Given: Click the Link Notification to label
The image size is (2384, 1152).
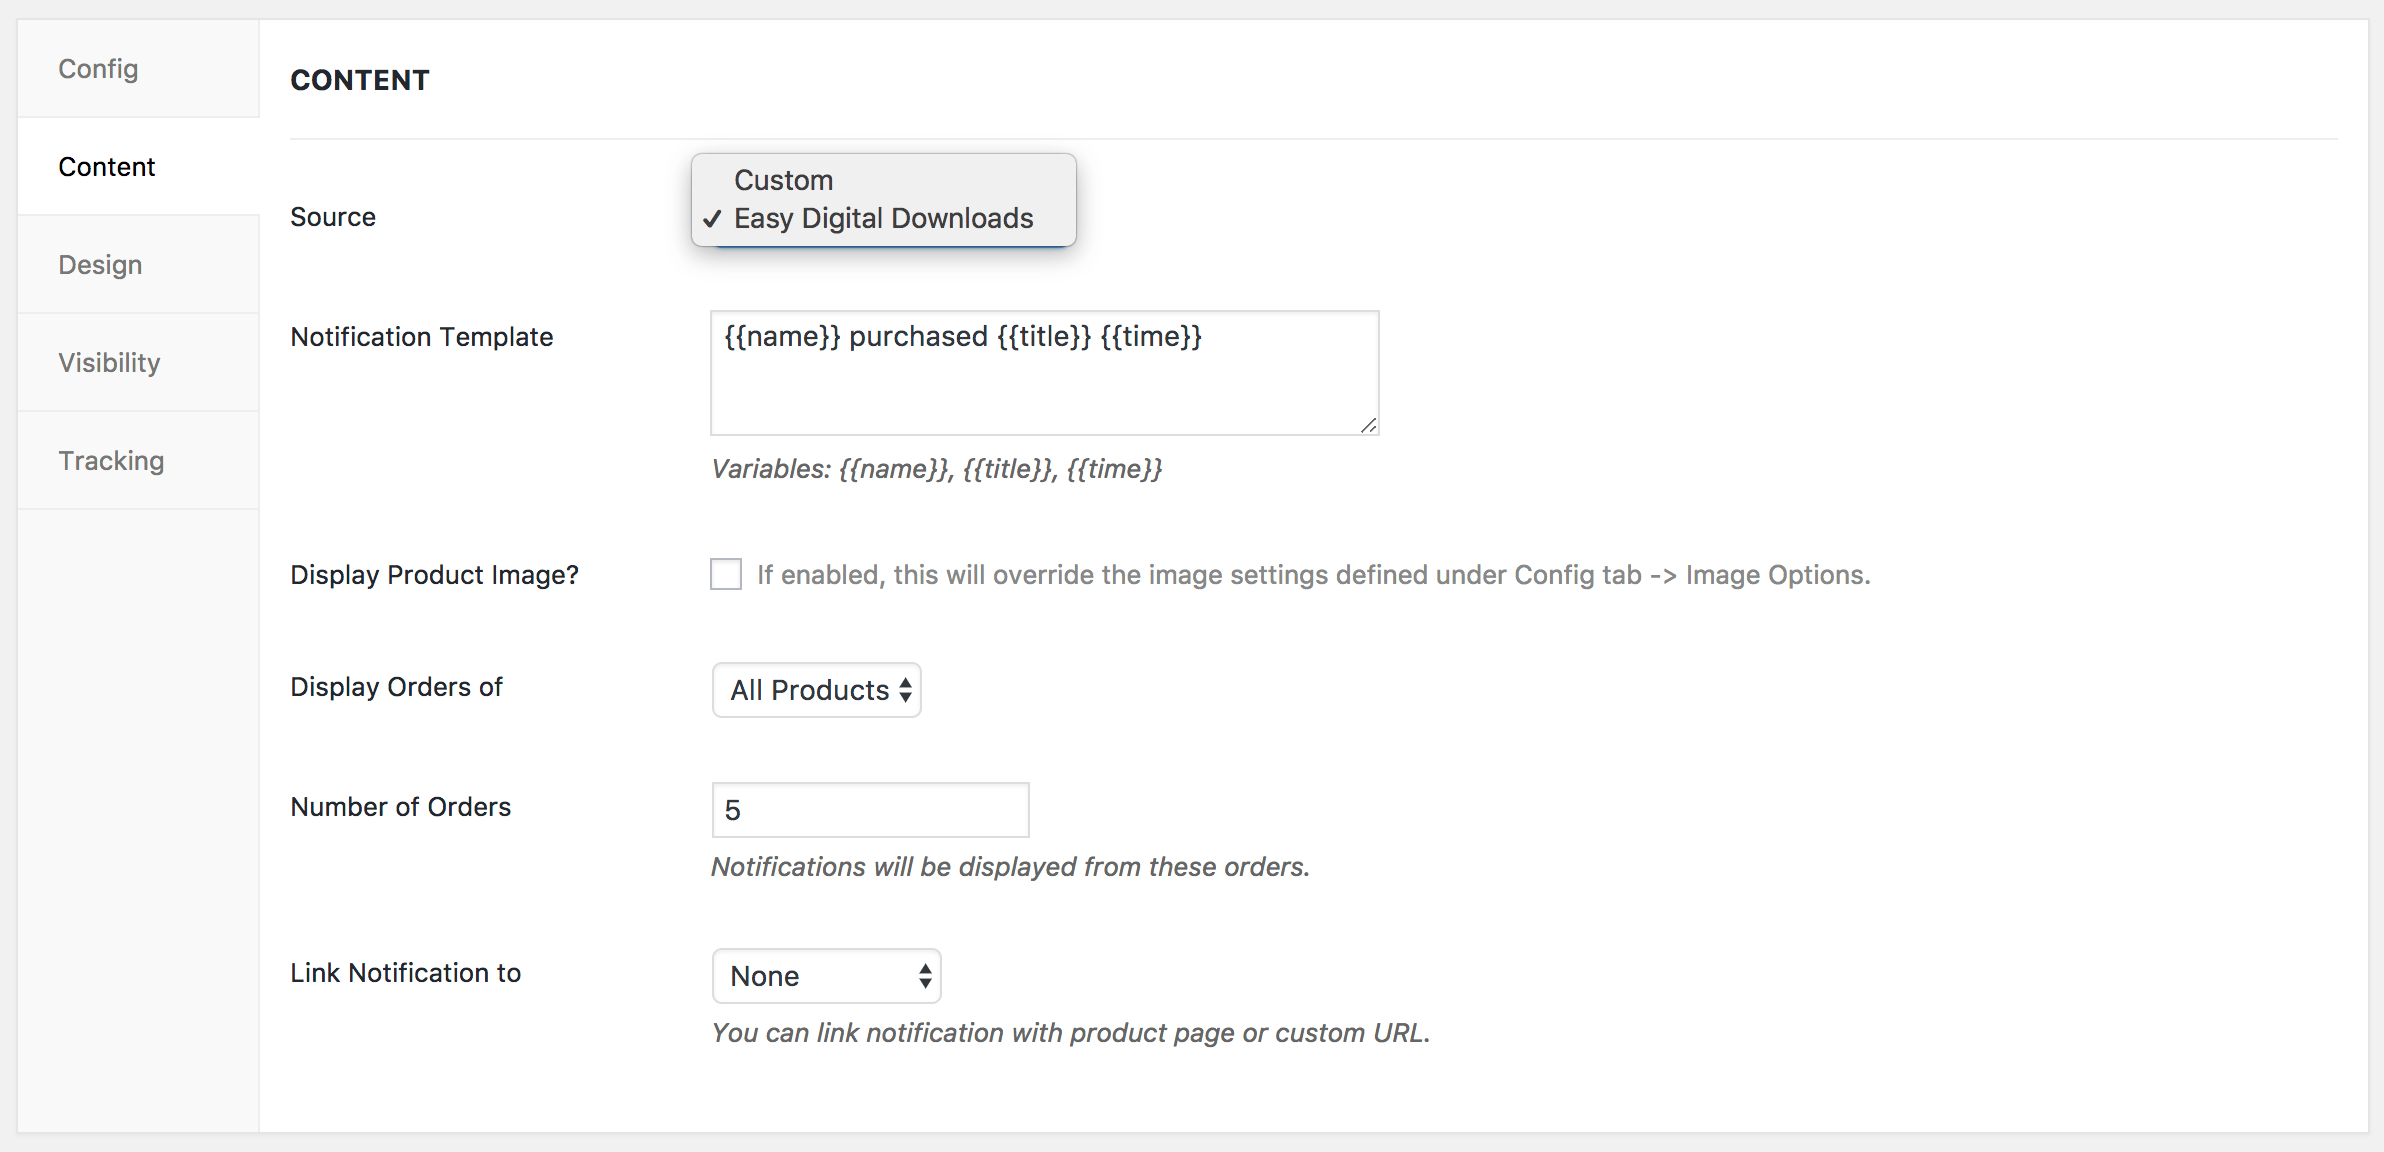Looking at the screenshot, I should [x=405, y=973].
